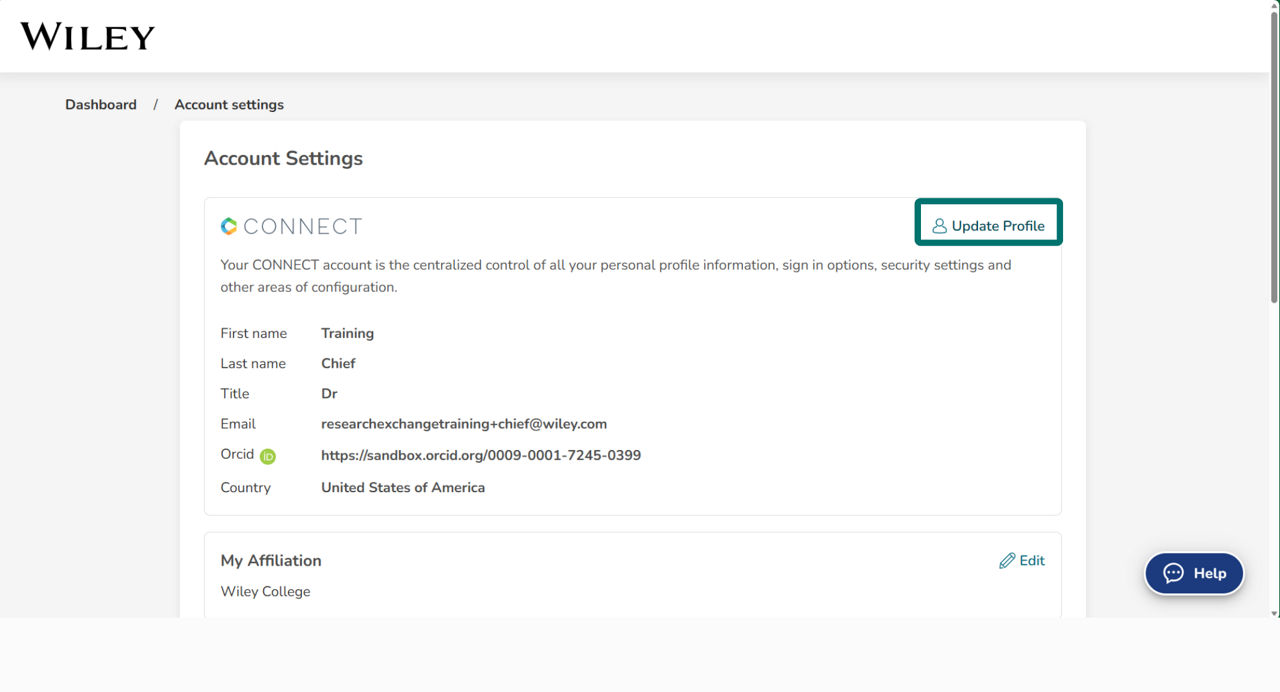Click the CONNECT logo icon
The width and height of the screenshot is (1280, 692).
229,226
